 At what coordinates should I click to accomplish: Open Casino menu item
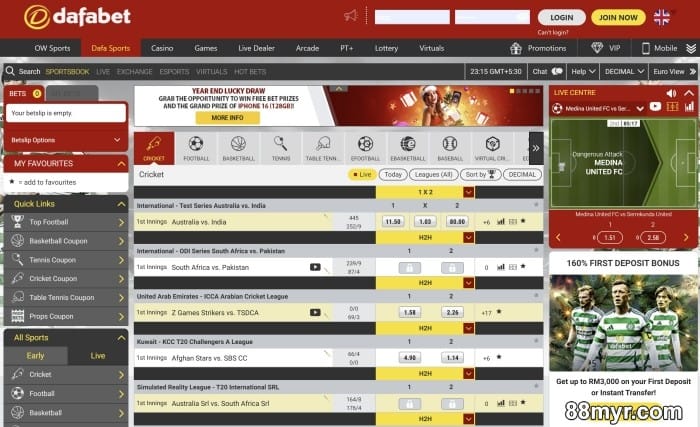pos(162,48)
